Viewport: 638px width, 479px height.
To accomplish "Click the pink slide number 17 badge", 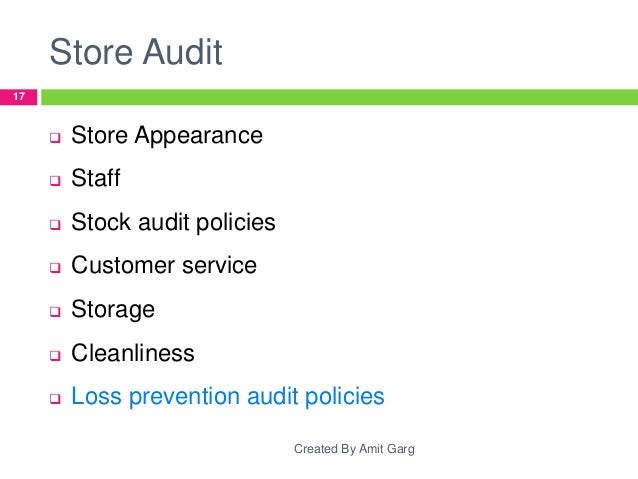I will pyautogui.click(x=18, y=97).
